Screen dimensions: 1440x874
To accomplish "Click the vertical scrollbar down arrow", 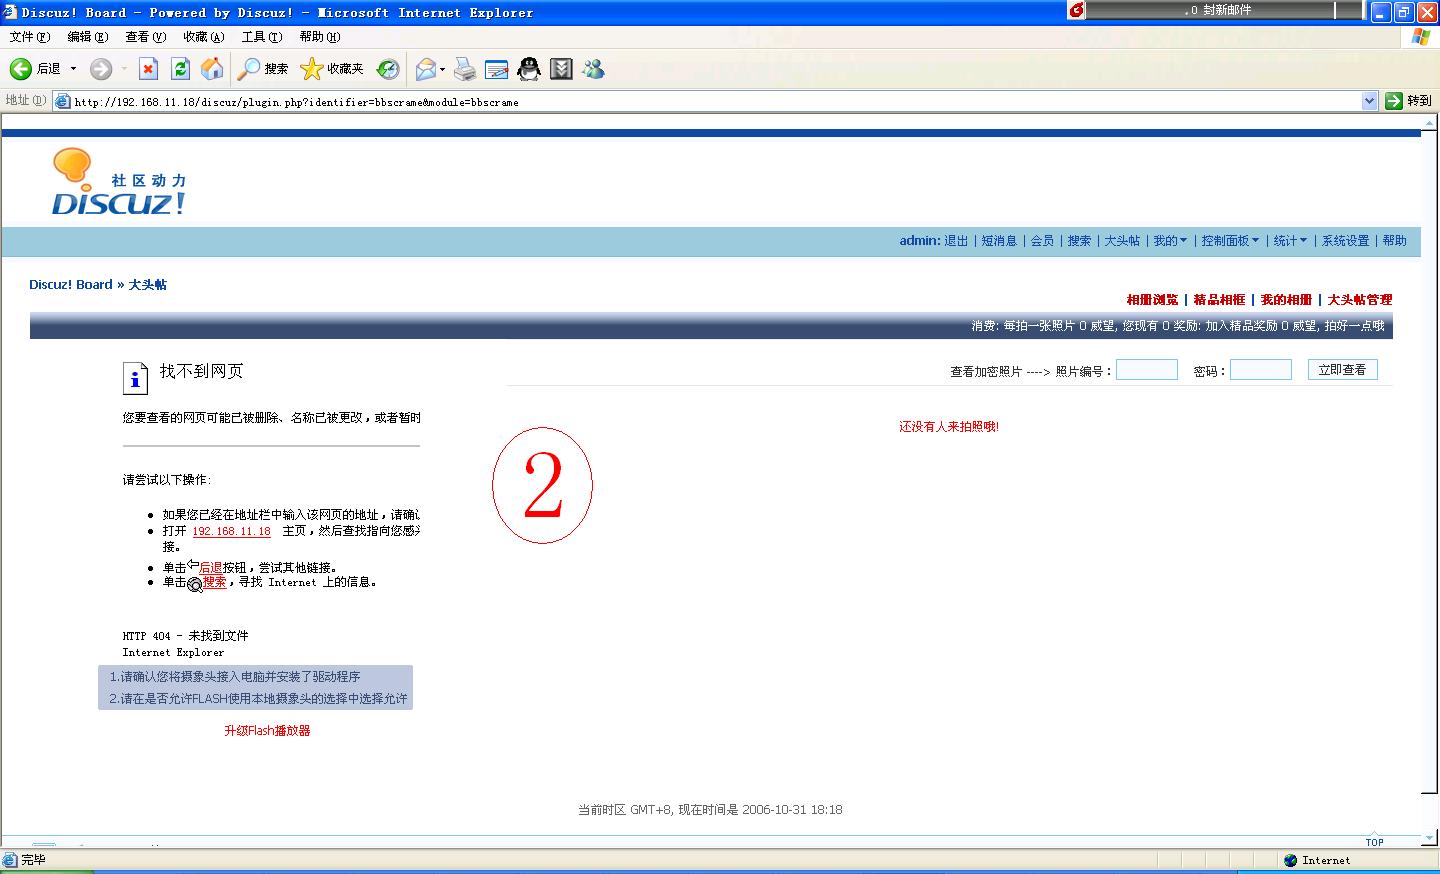I will [x=1429, y=837].
